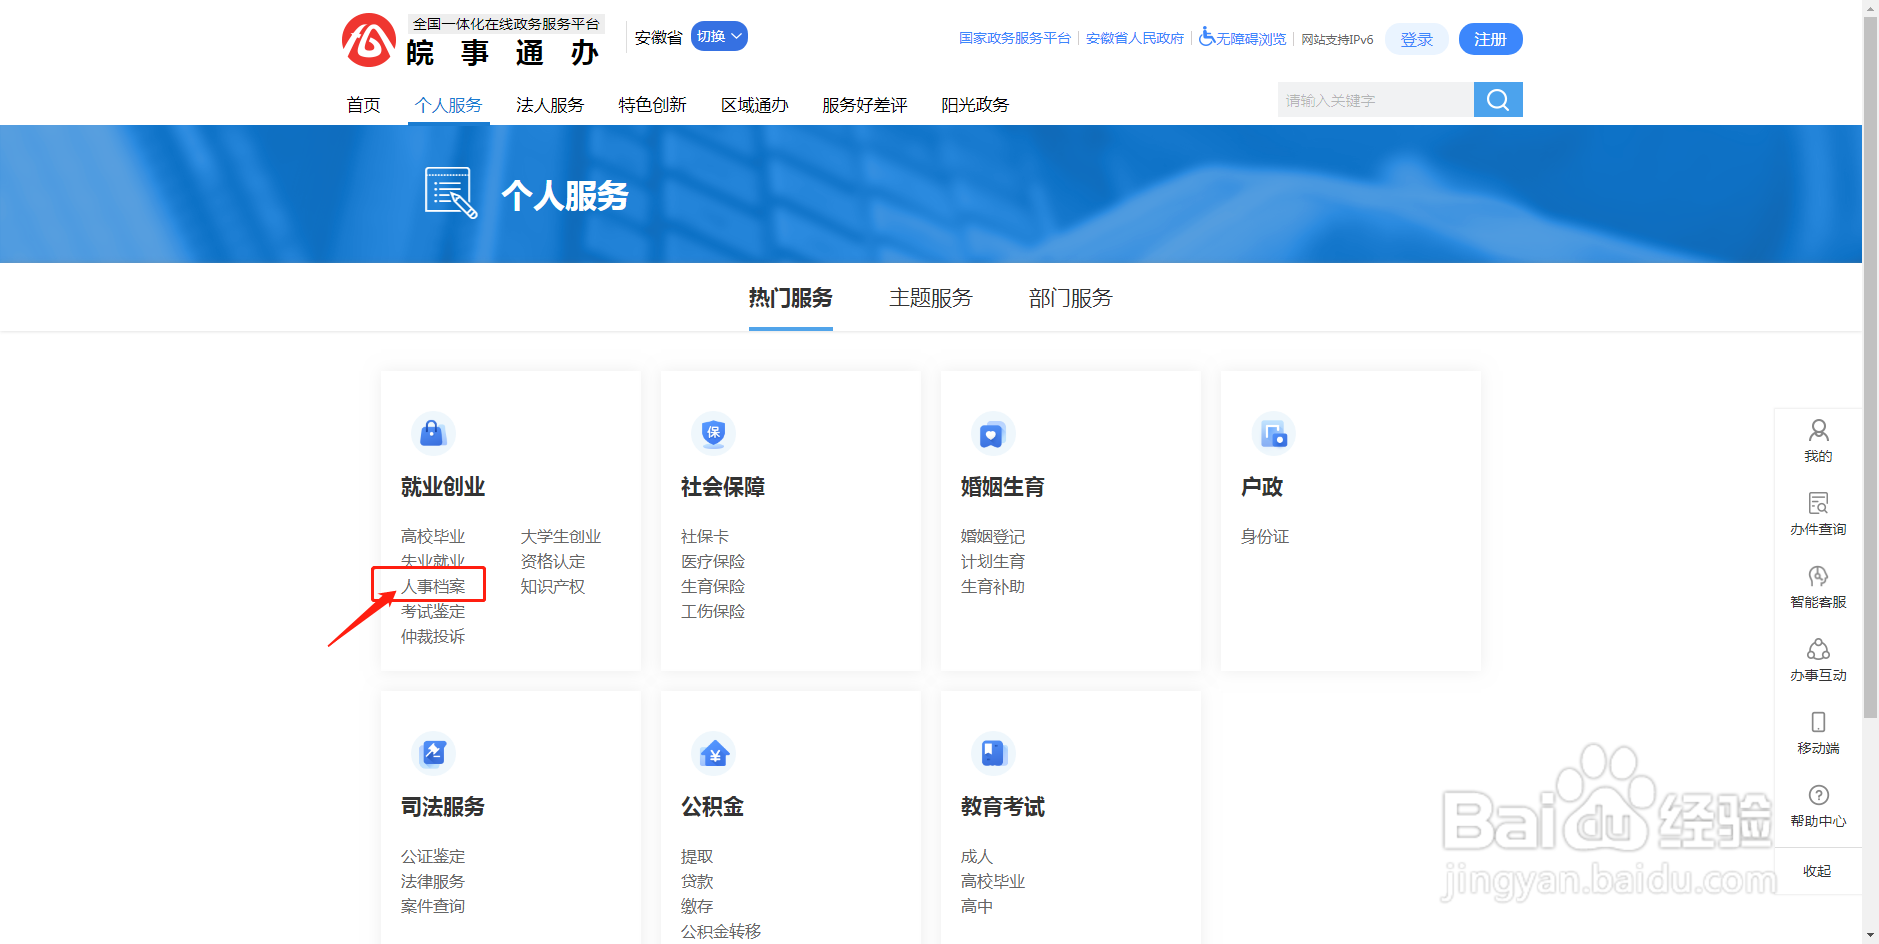
Task: Open 国家政务服务平台 link
Action: 1014,38
